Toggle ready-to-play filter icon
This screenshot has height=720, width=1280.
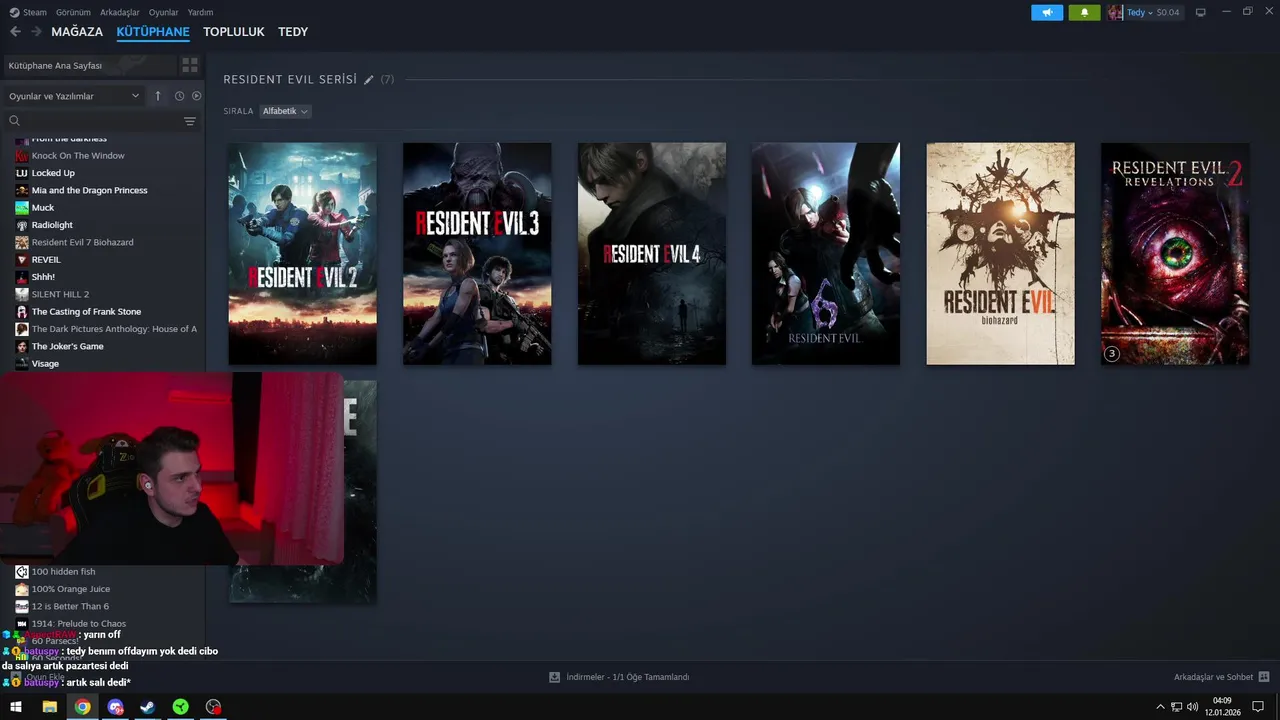tap(196, 96)
